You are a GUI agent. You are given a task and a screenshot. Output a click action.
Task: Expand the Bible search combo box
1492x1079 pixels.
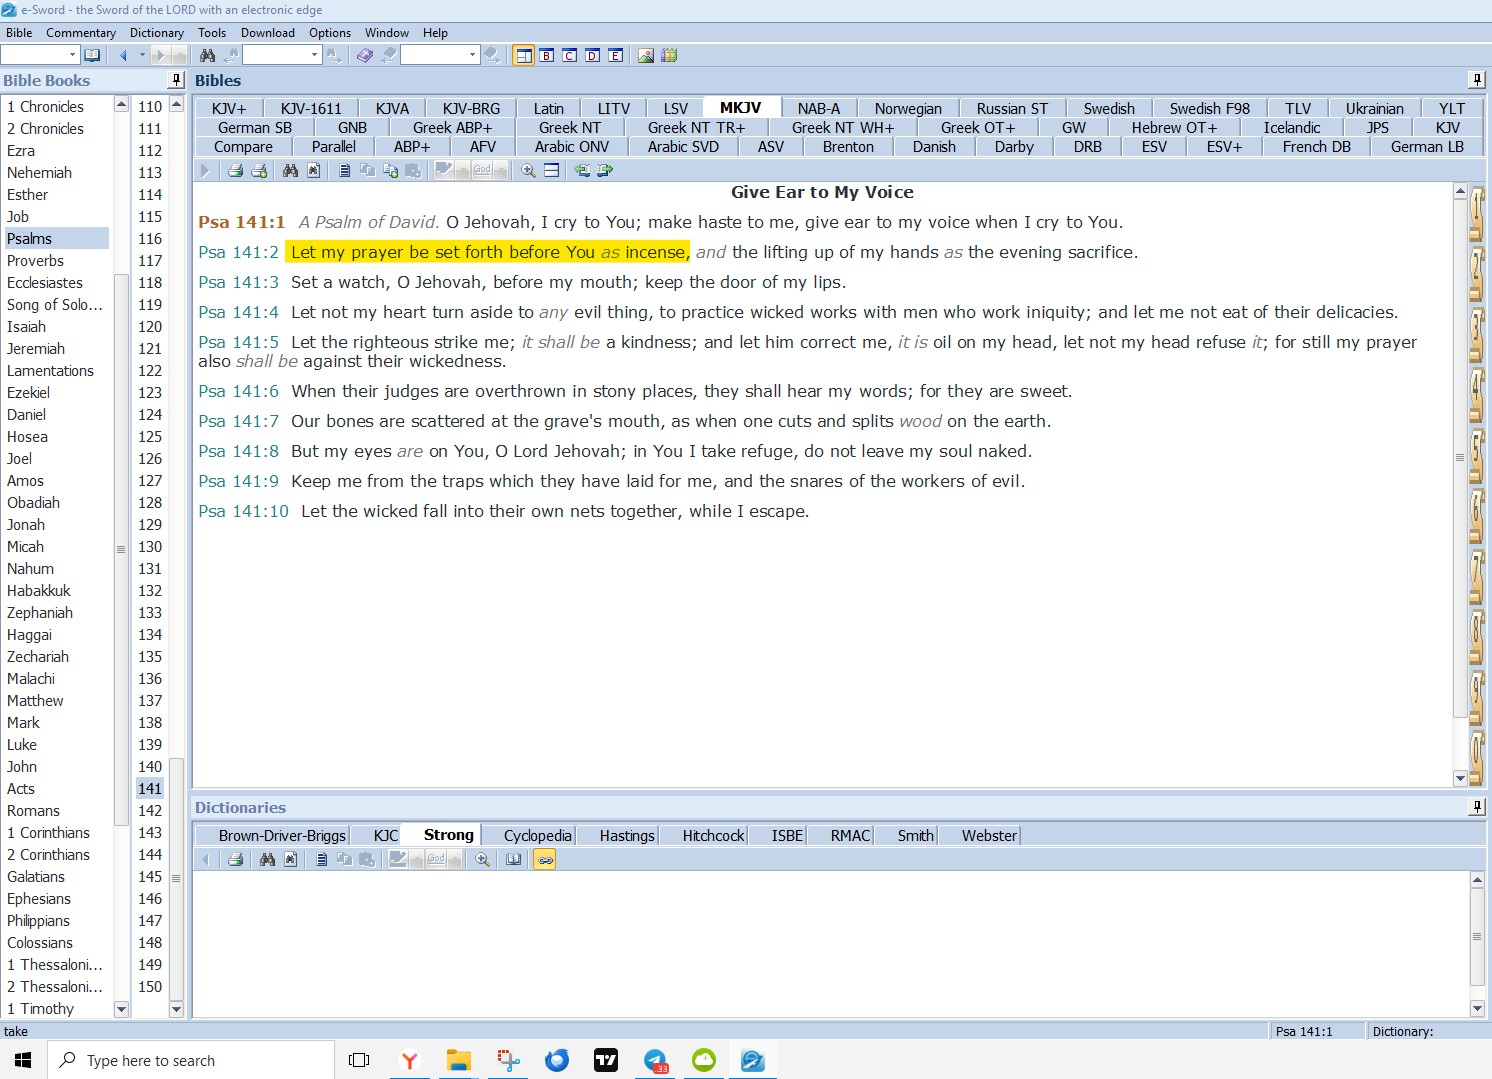[314, 55]
